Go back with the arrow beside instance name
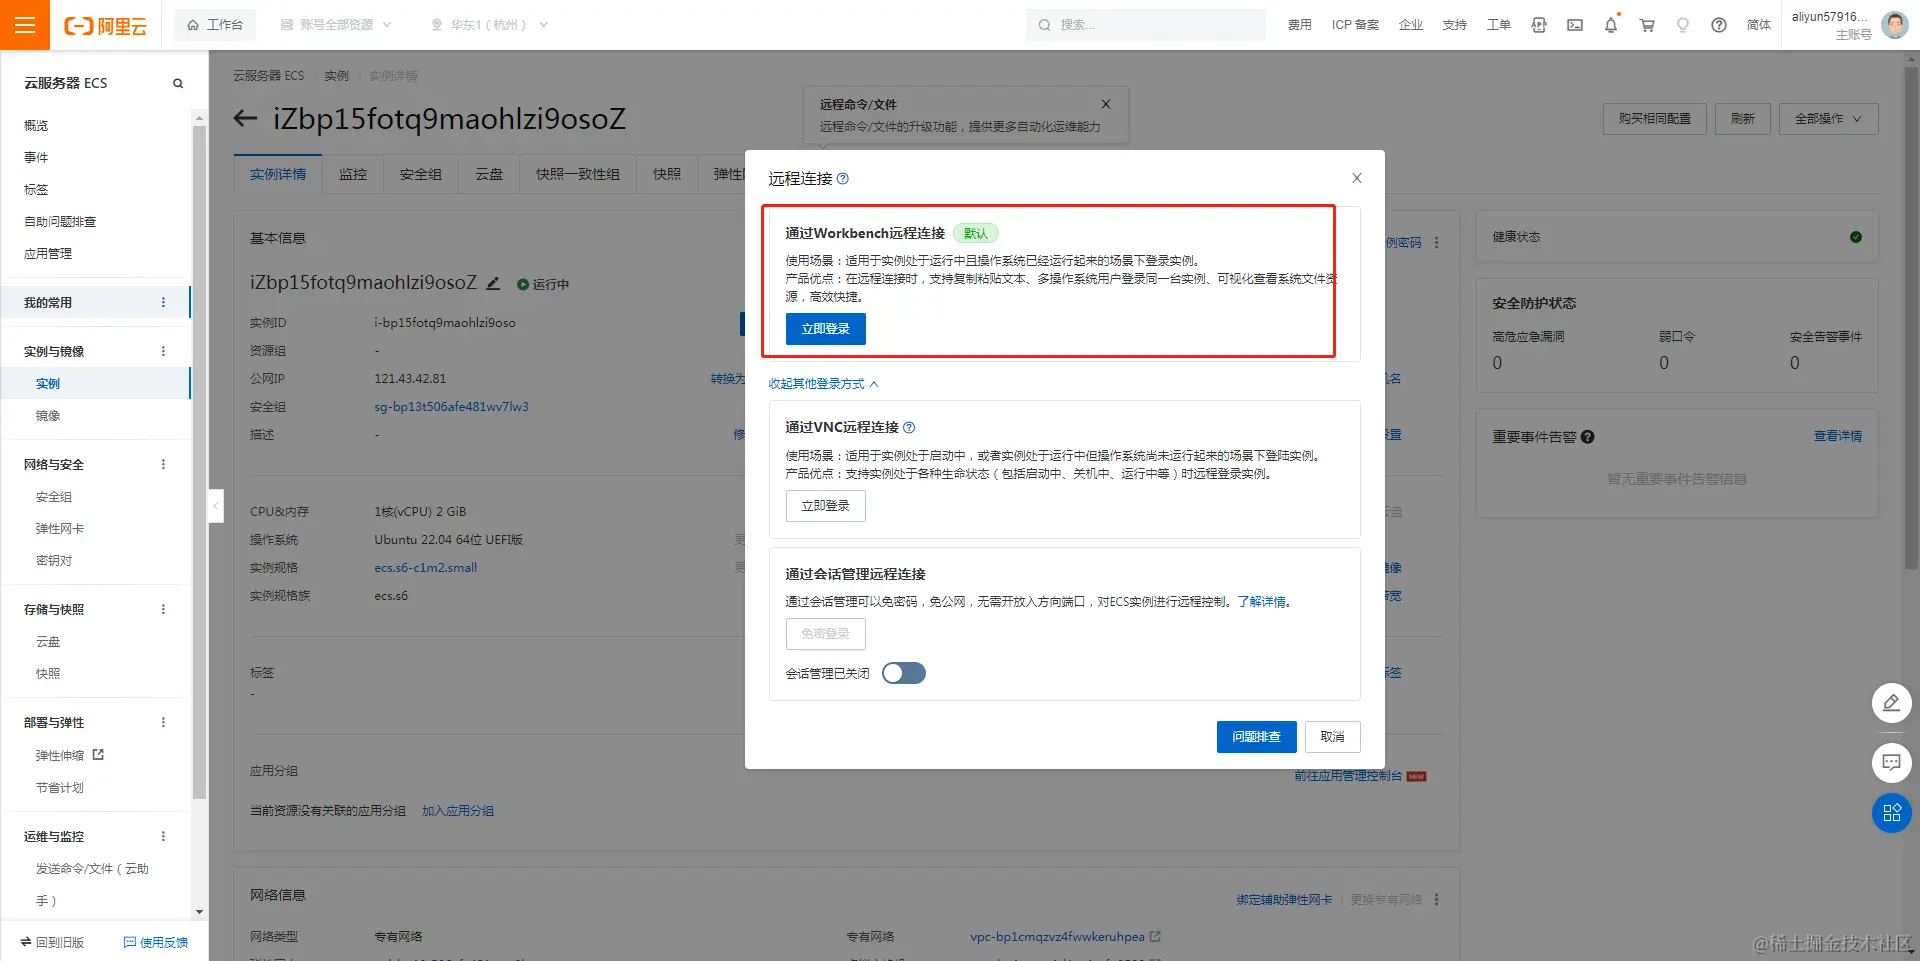Image resolution: width=1920 pixels, height=961 pixels. [245, 119]
